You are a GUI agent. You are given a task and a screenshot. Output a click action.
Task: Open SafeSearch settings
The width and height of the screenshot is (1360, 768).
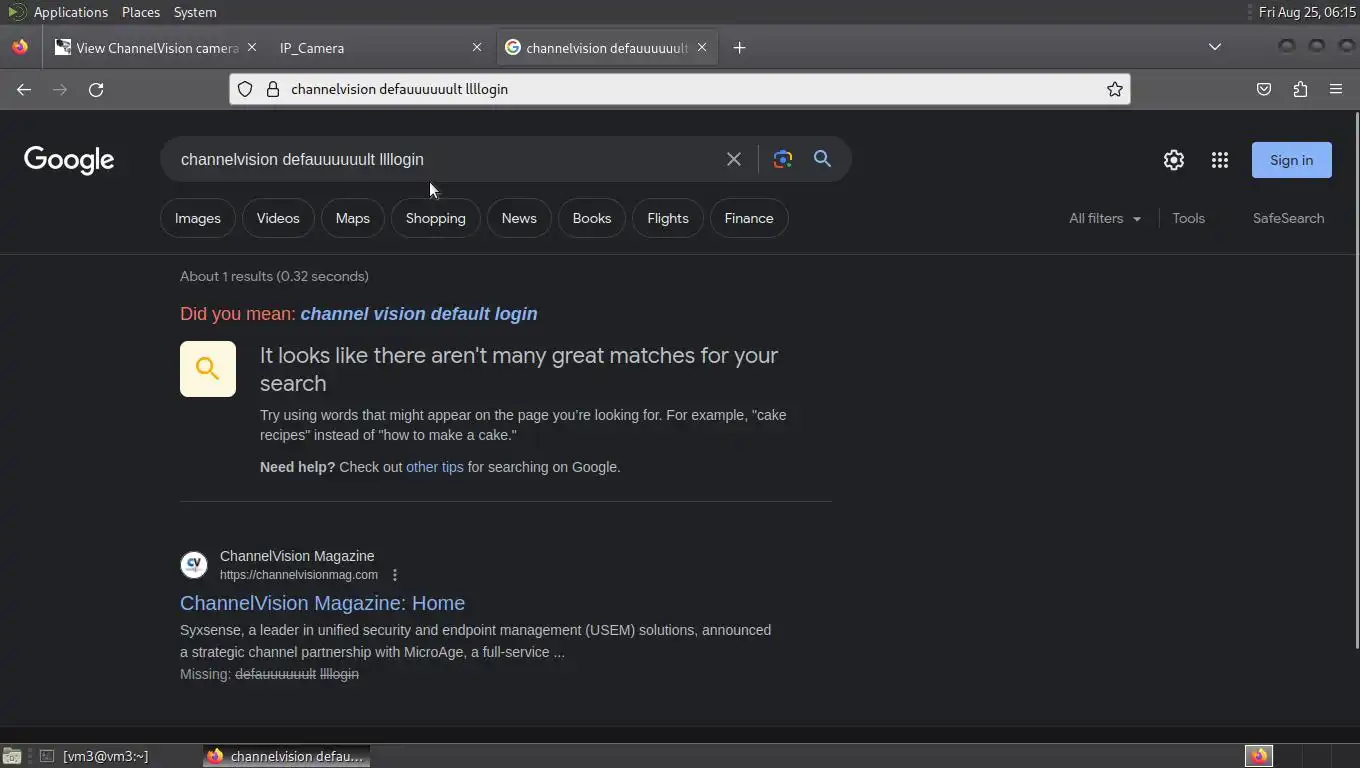point(1288,218)
